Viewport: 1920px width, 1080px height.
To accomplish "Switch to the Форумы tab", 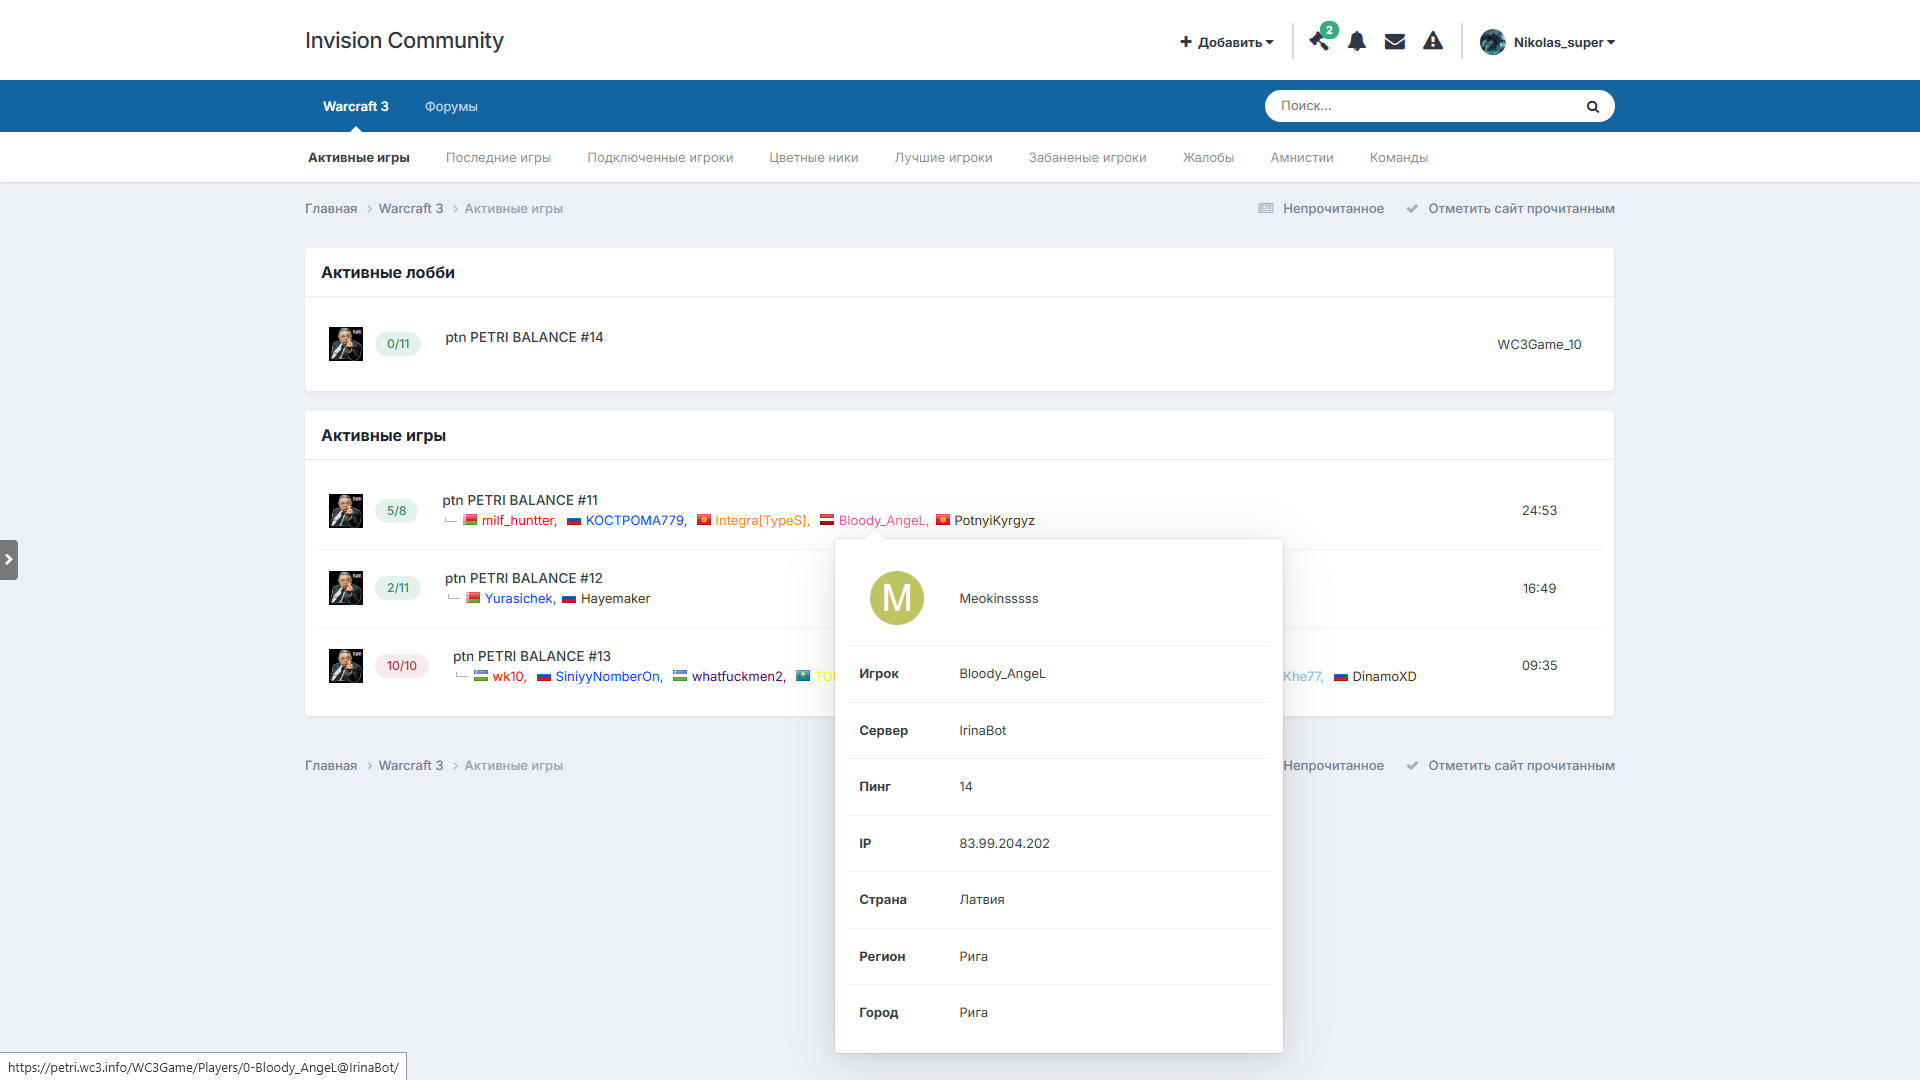I will pos(451,106).
